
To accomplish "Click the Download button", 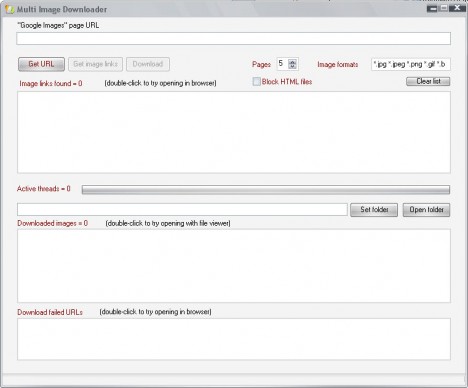I will click(148, 64).
